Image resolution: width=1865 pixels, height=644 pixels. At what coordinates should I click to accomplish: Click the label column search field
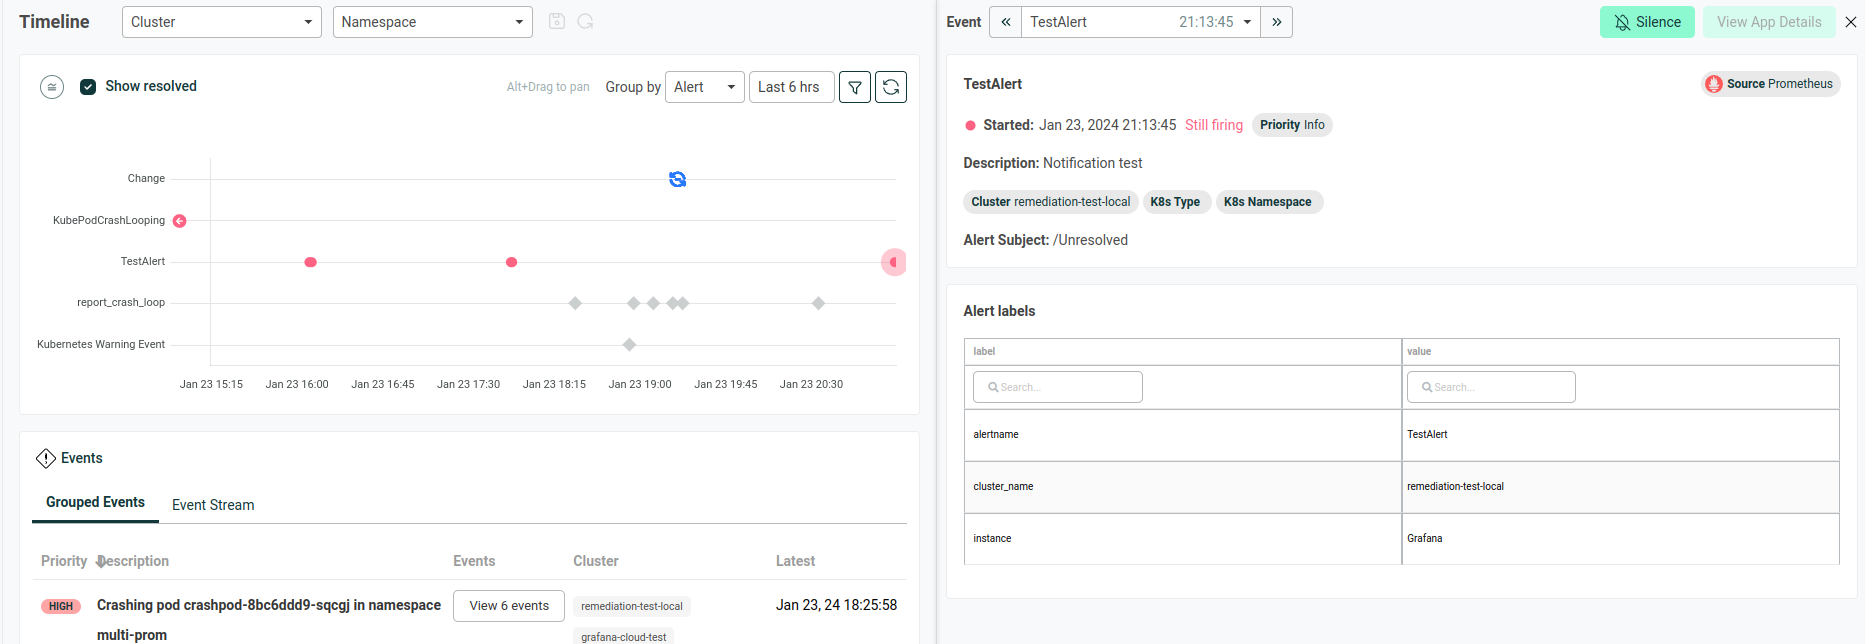click(1057, 387)
